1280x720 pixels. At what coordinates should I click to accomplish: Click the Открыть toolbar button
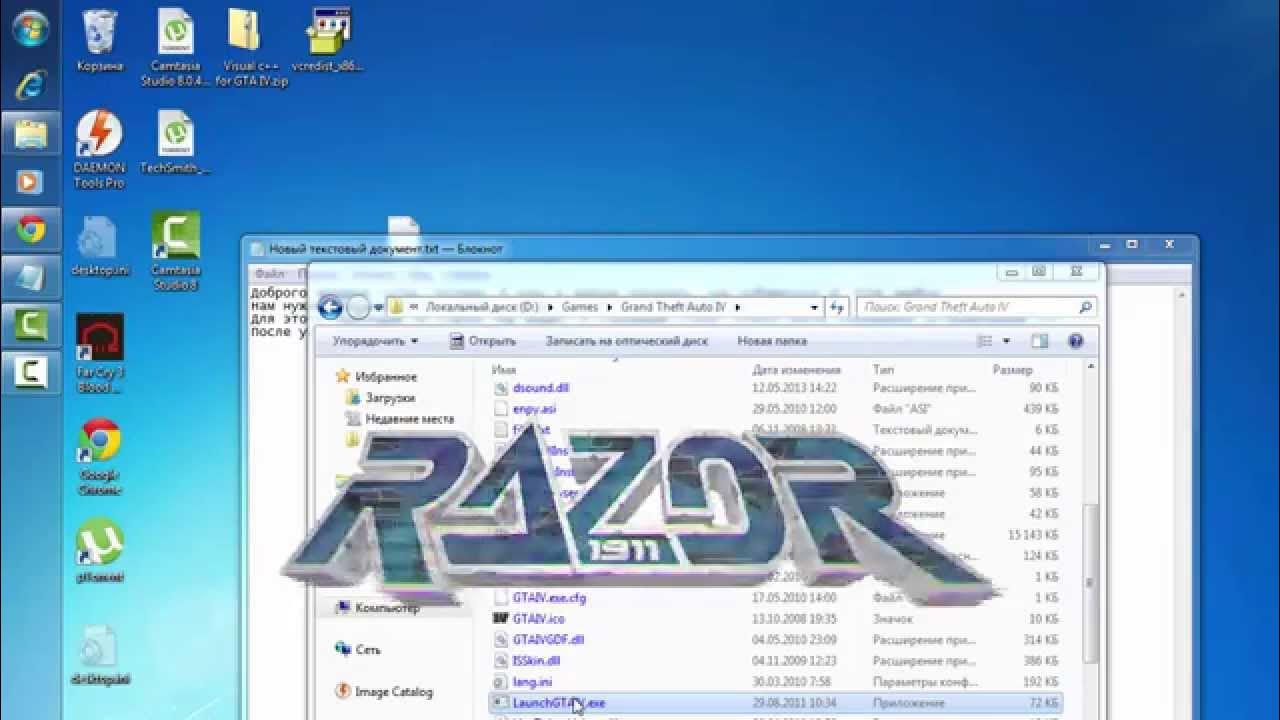(x=483, y=341)
